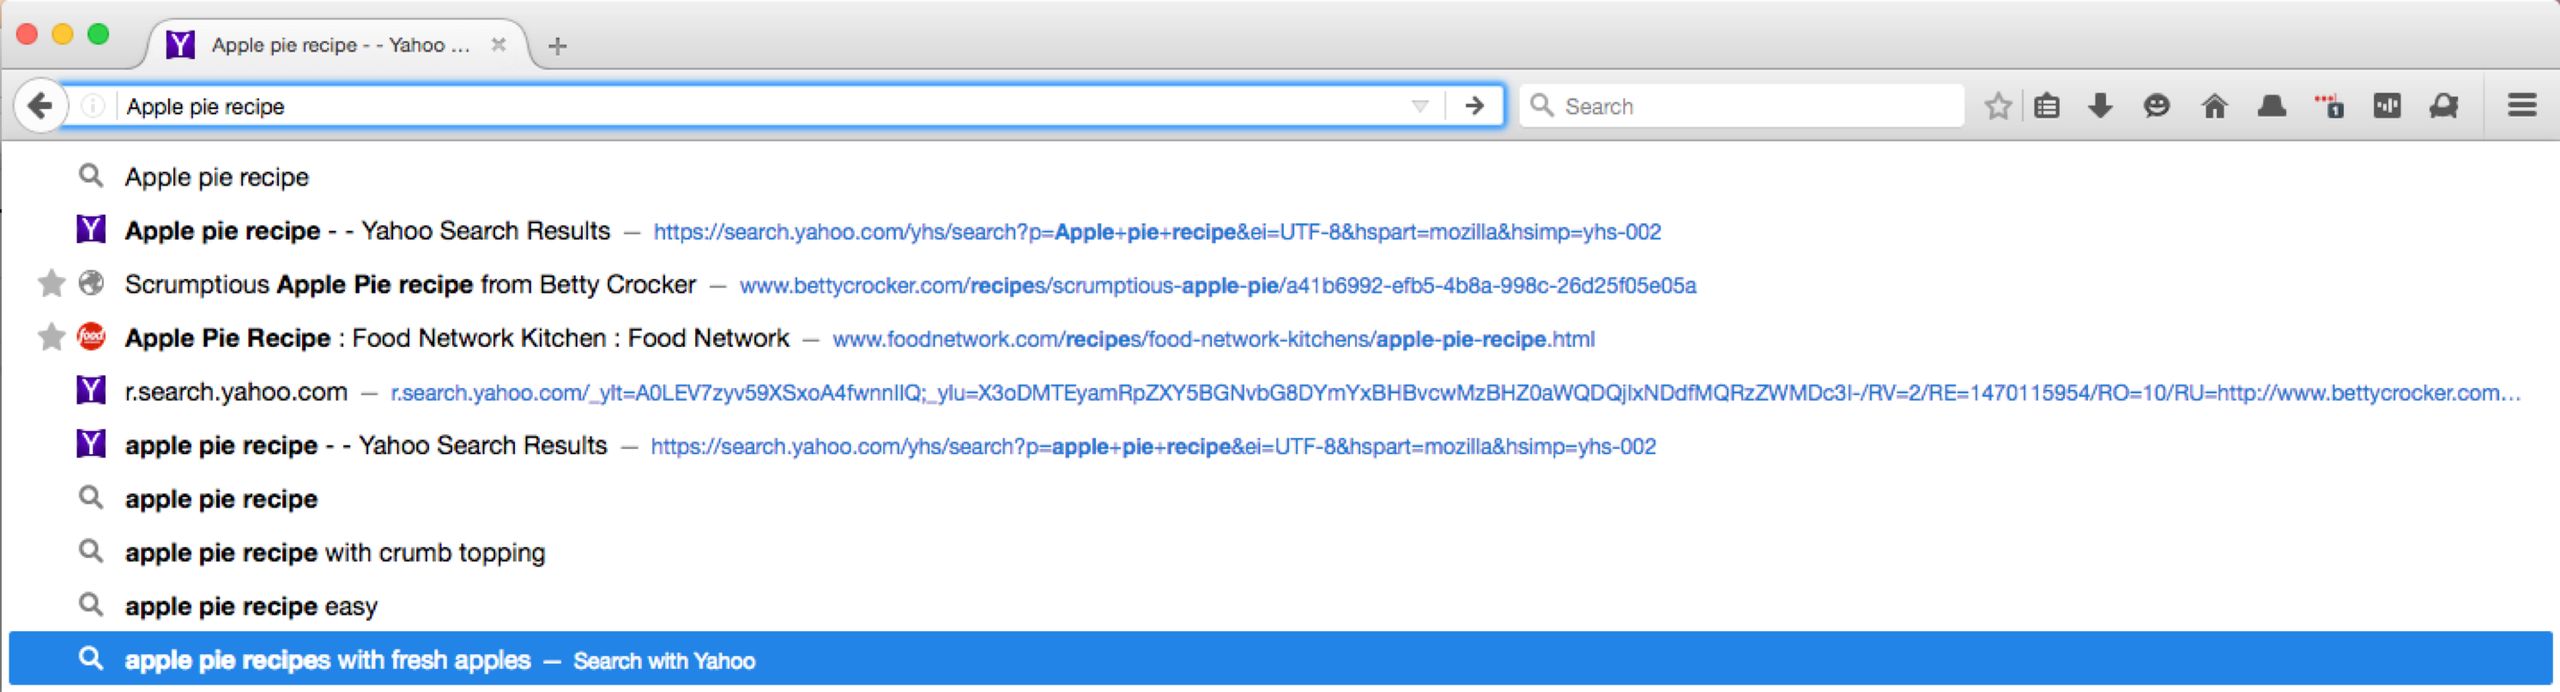Click inside the address bar text
The image size is (2560, 692).
(205, 106)
